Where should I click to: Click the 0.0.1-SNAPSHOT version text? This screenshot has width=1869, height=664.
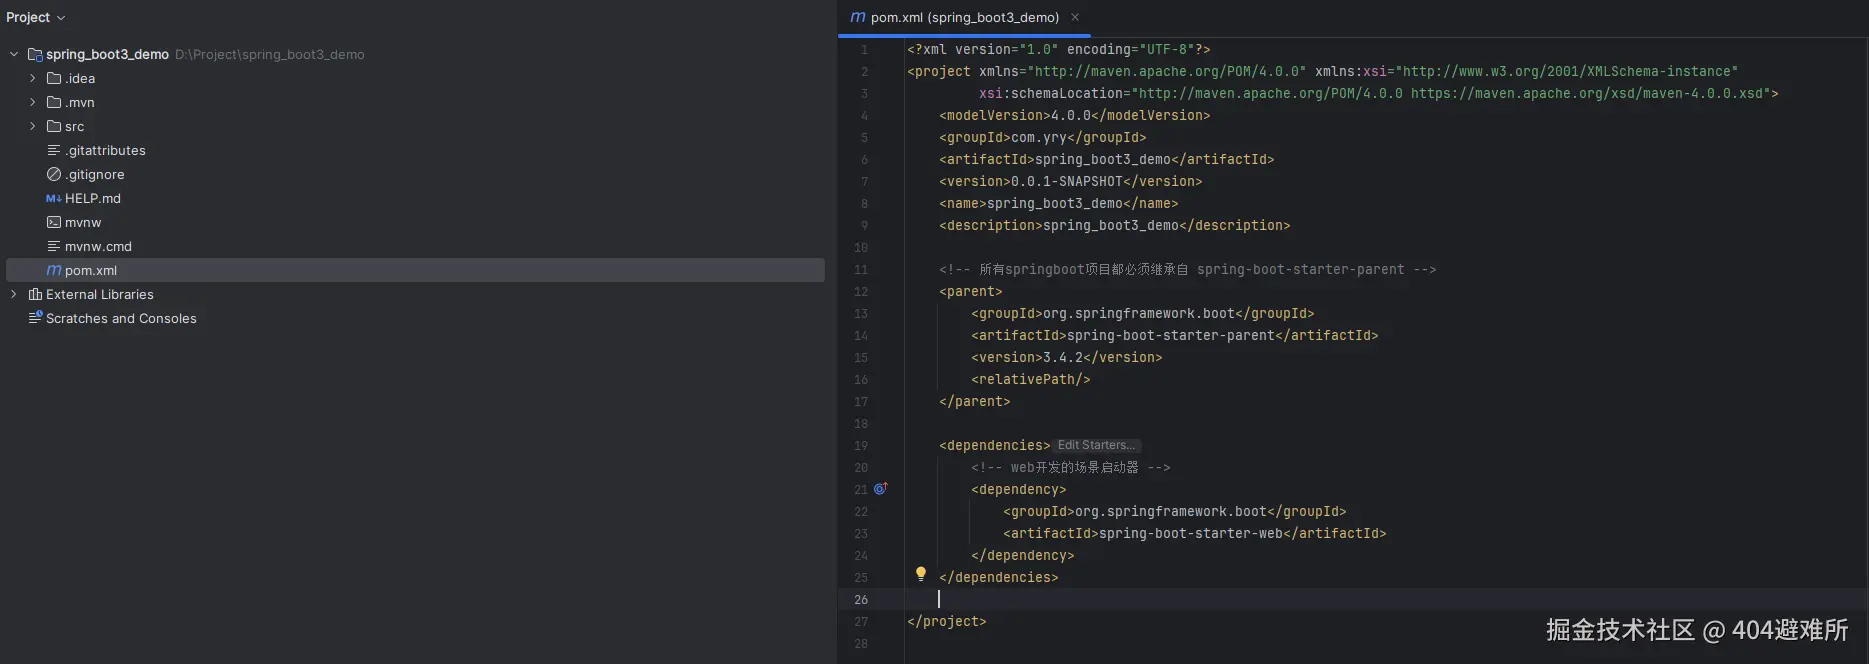tap(1067, 181)
